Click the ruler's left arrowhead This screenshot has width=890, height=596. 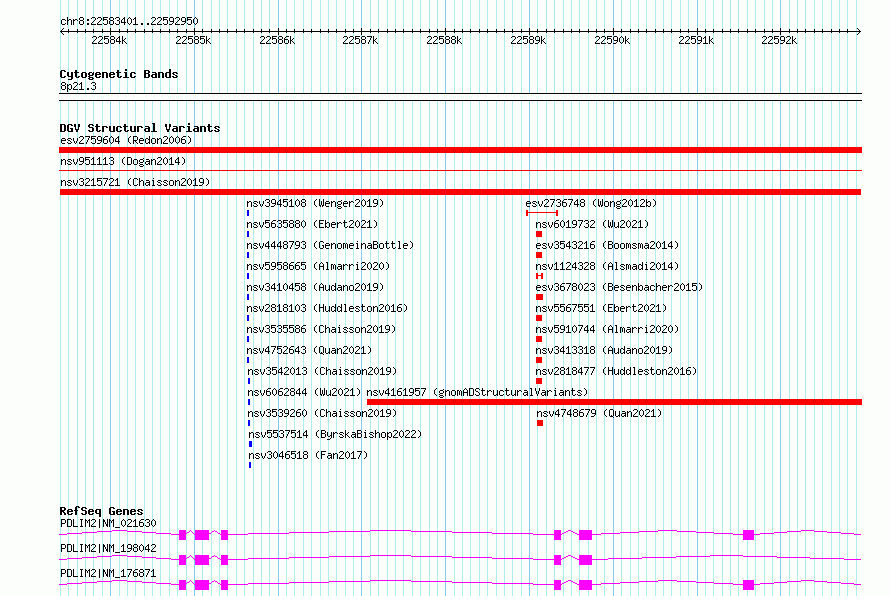62,31
